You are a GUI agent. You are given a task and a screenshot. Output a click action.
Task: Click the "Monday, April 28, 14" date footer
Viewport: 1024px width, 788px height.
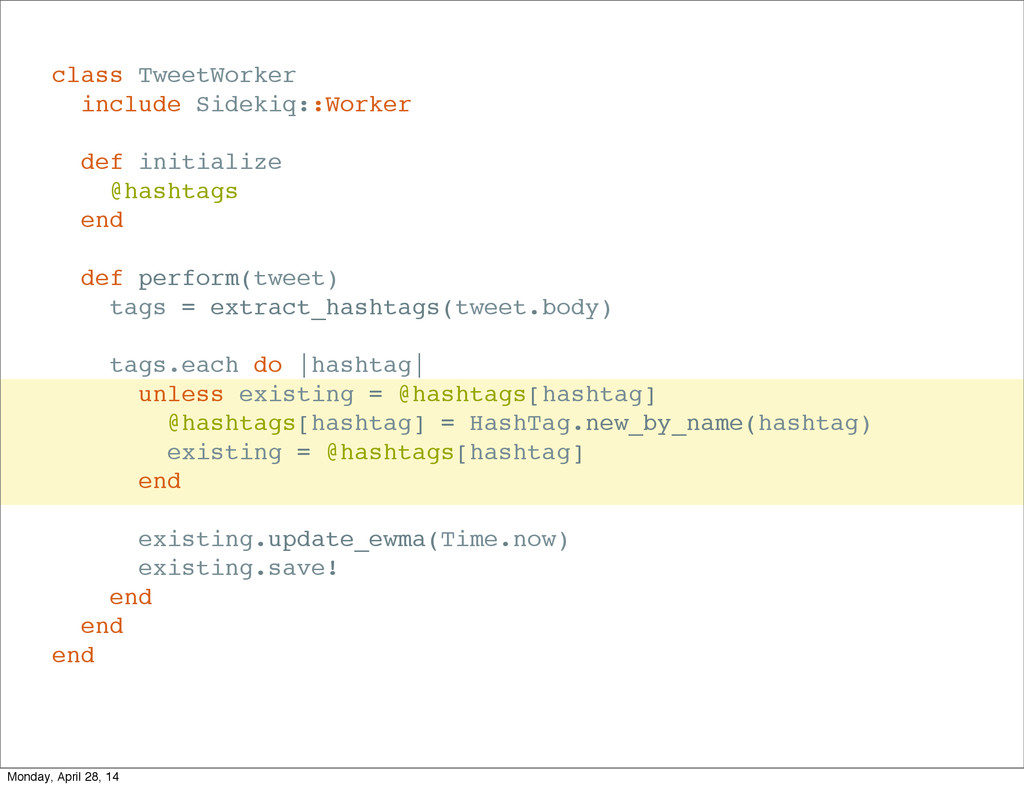click(x=62, y=777)
